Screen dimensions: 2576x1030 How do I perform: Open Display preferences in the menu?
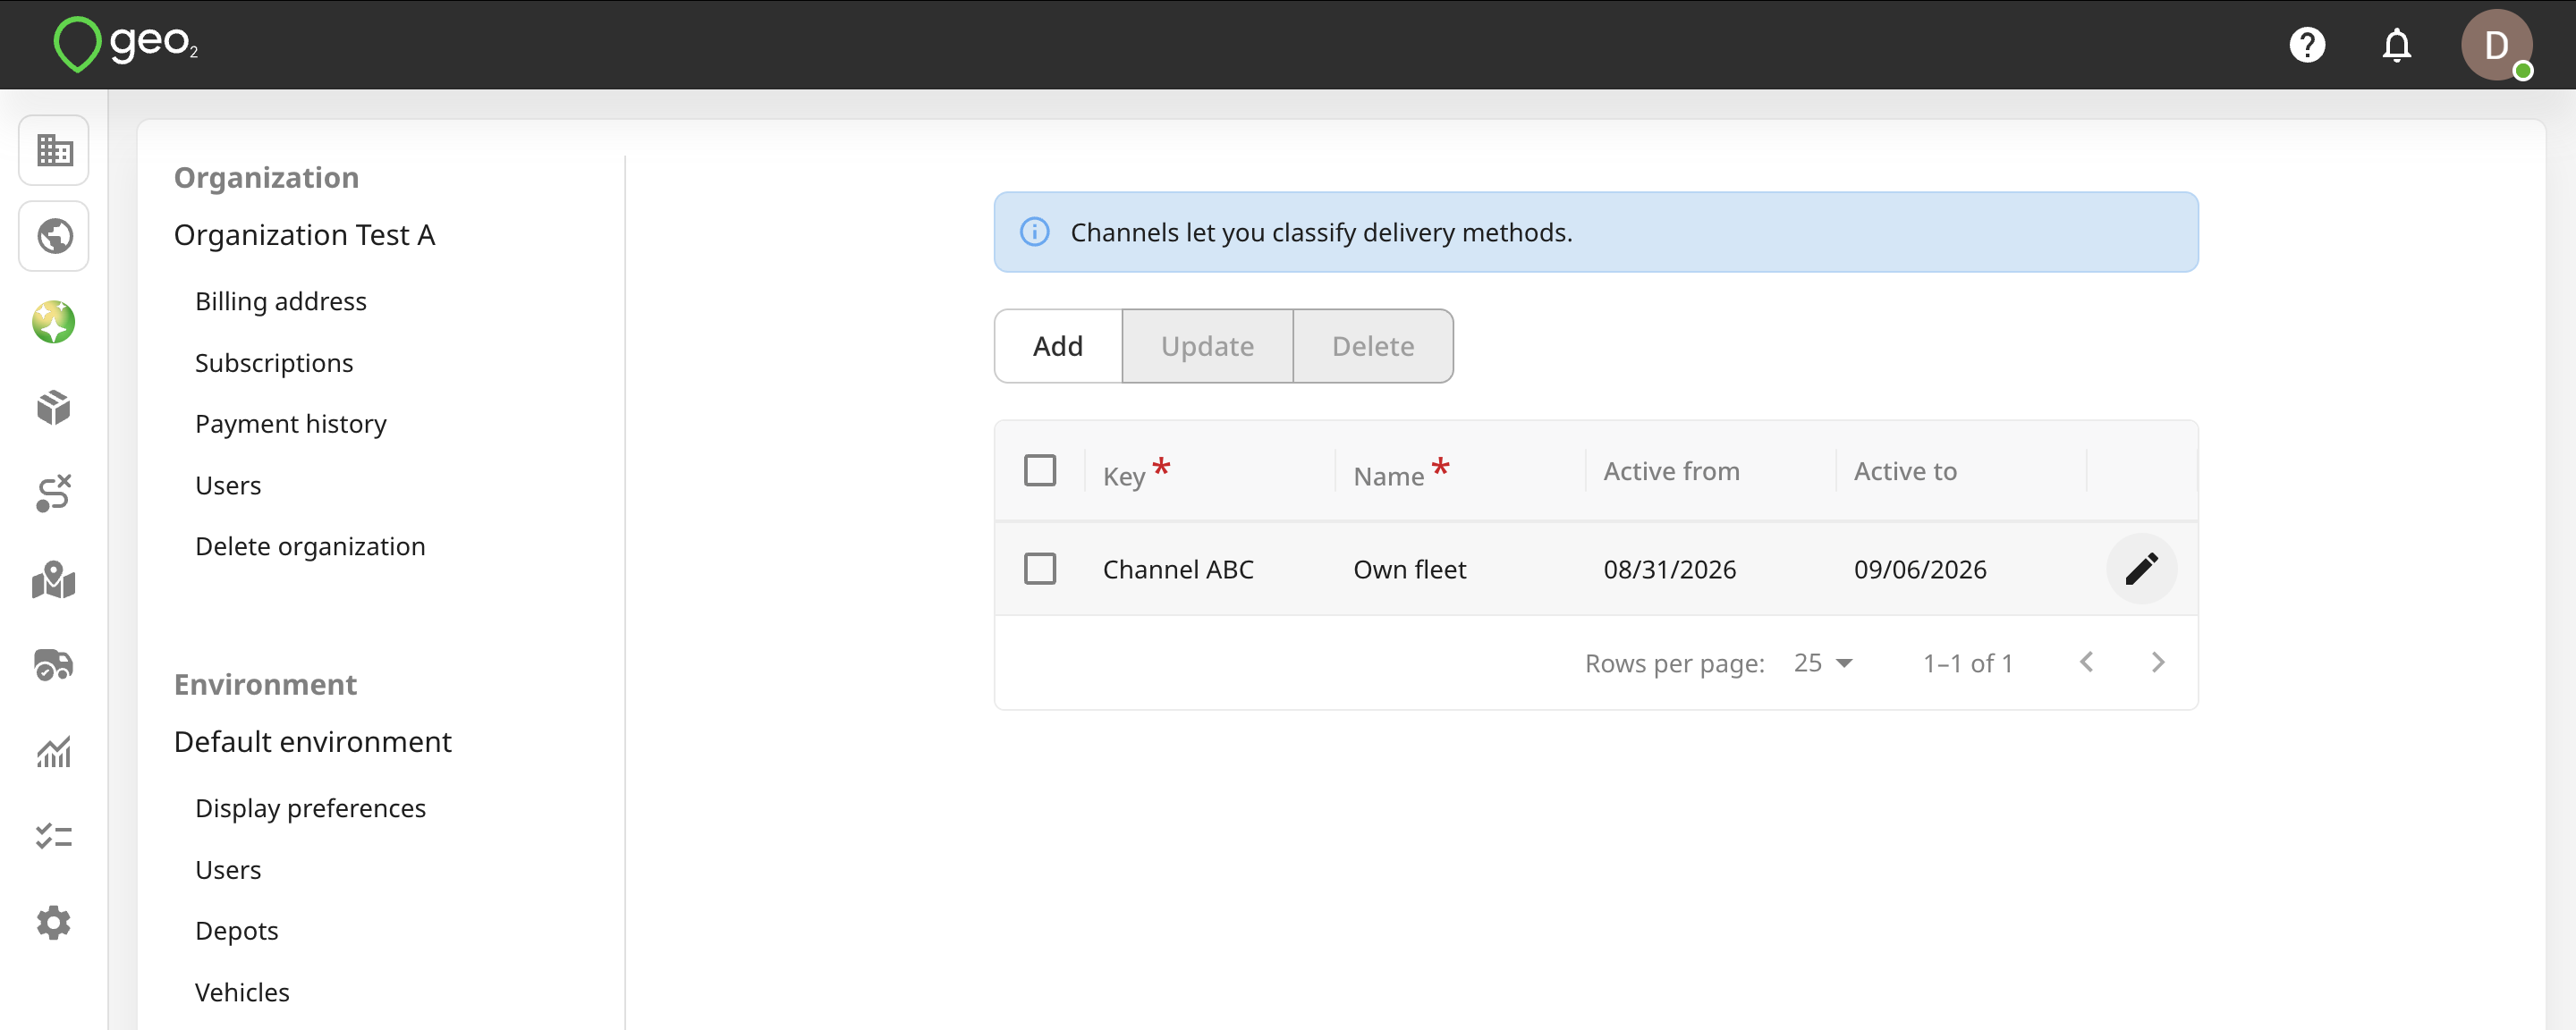(310, 808)
